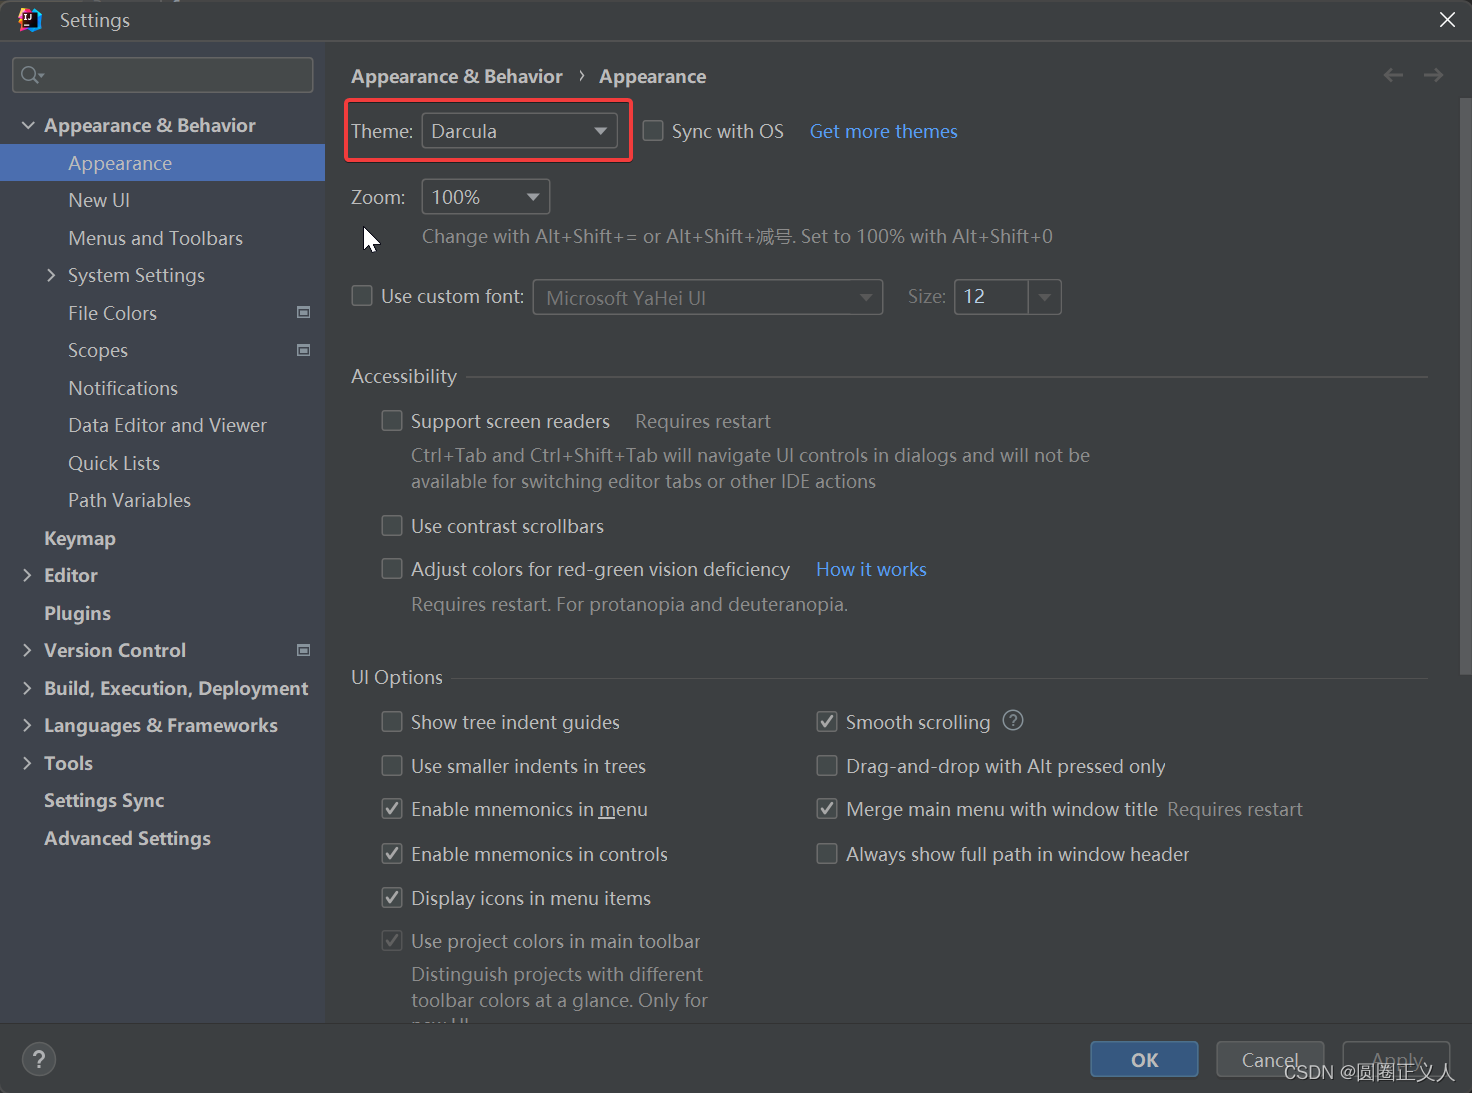Close the Settings dialog
The height and width of the screenshot is (1093, 1472).
[x=1447, y=20]
